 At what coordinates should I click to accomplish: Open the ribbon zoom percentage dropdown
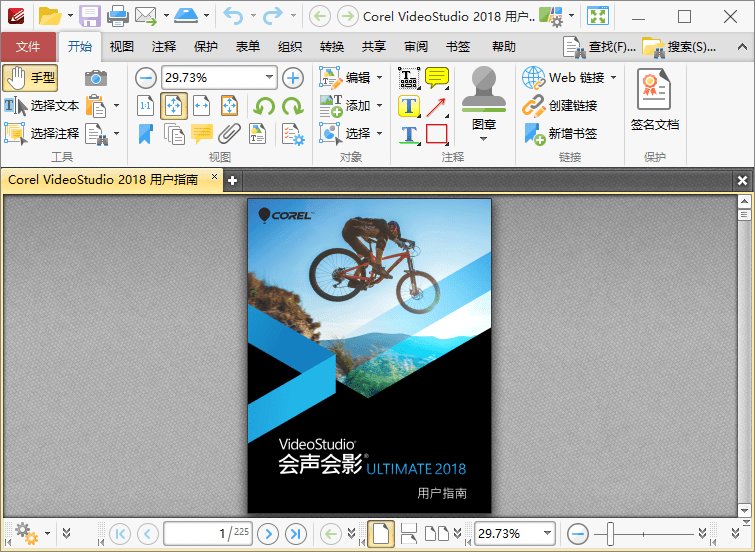click(x=270, y=78)
